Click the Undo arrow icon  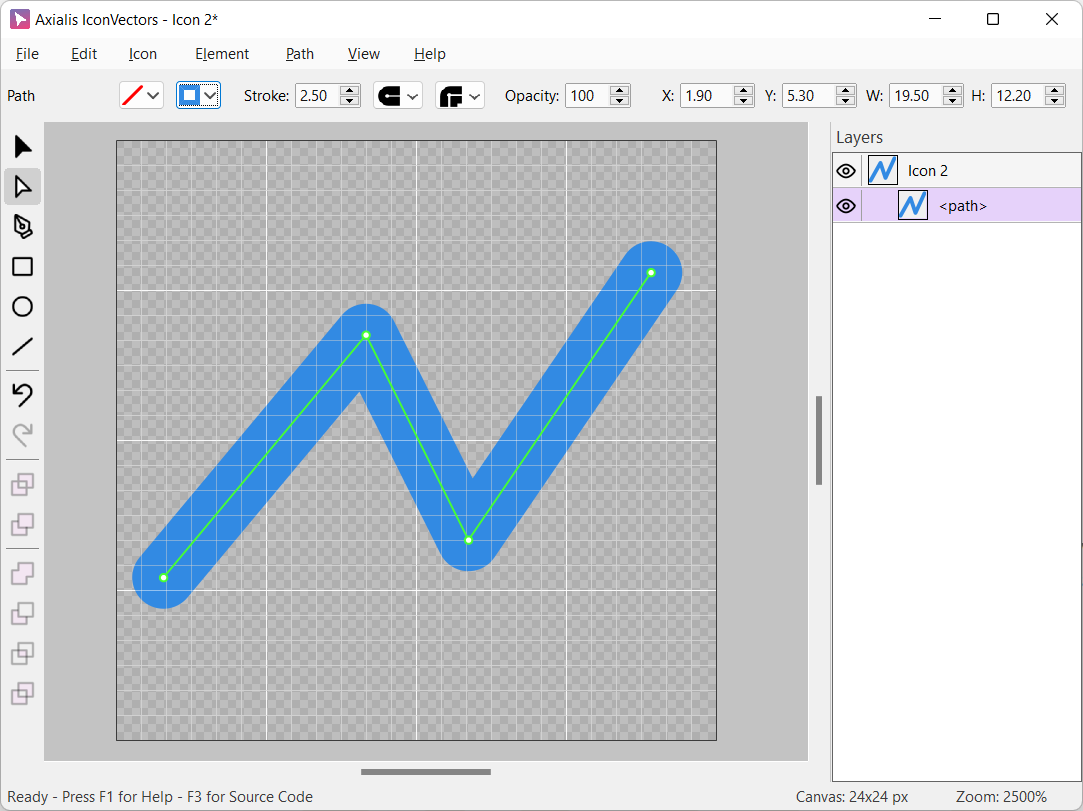[x=22, y=395]
